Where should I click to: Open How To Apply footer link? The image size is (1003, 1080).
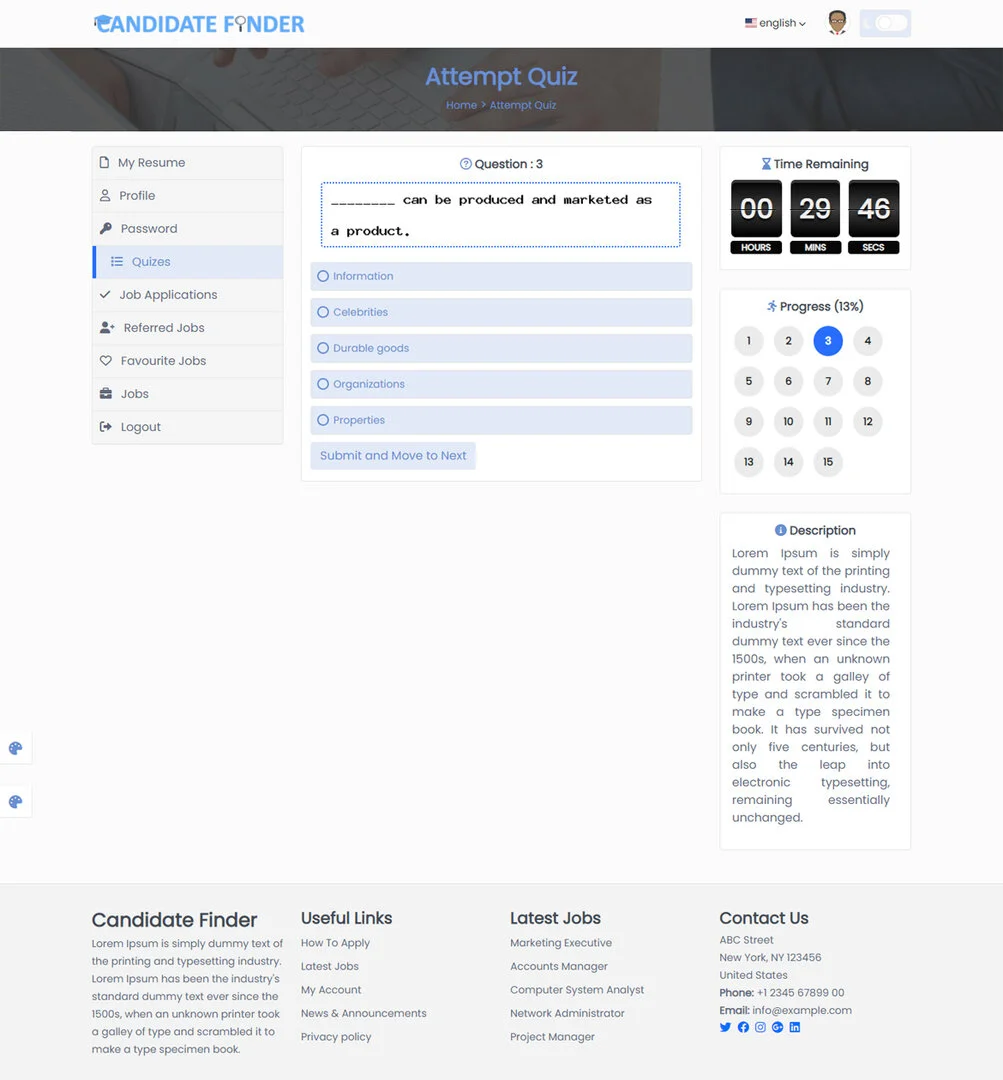335,943
